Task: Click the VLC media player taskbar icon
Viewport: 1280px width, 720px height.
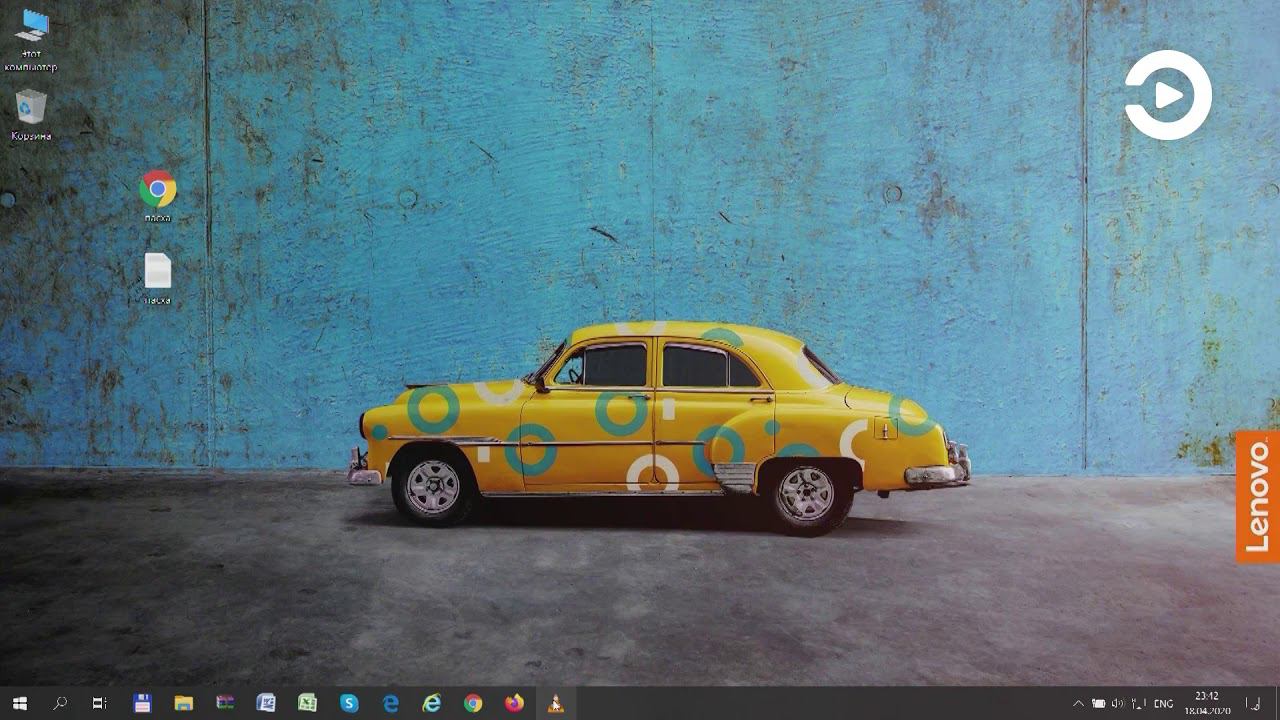Action: pos(556,703)
